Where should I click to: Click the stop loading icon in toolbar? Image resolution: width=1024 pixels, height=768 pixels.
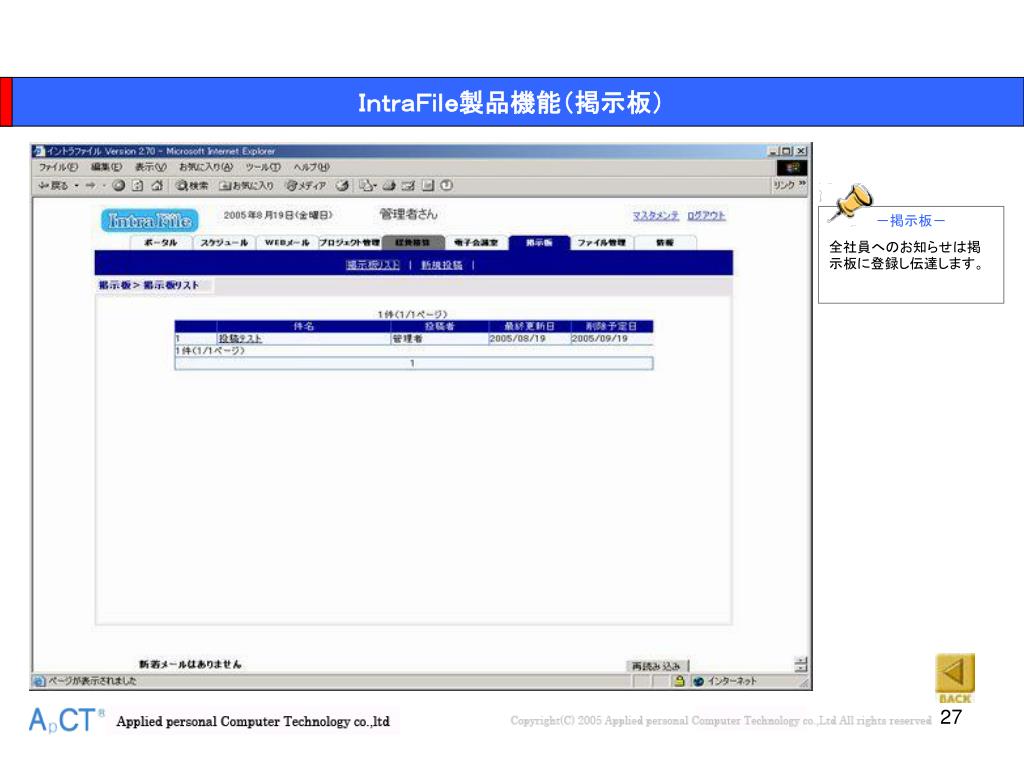(118, 186)
